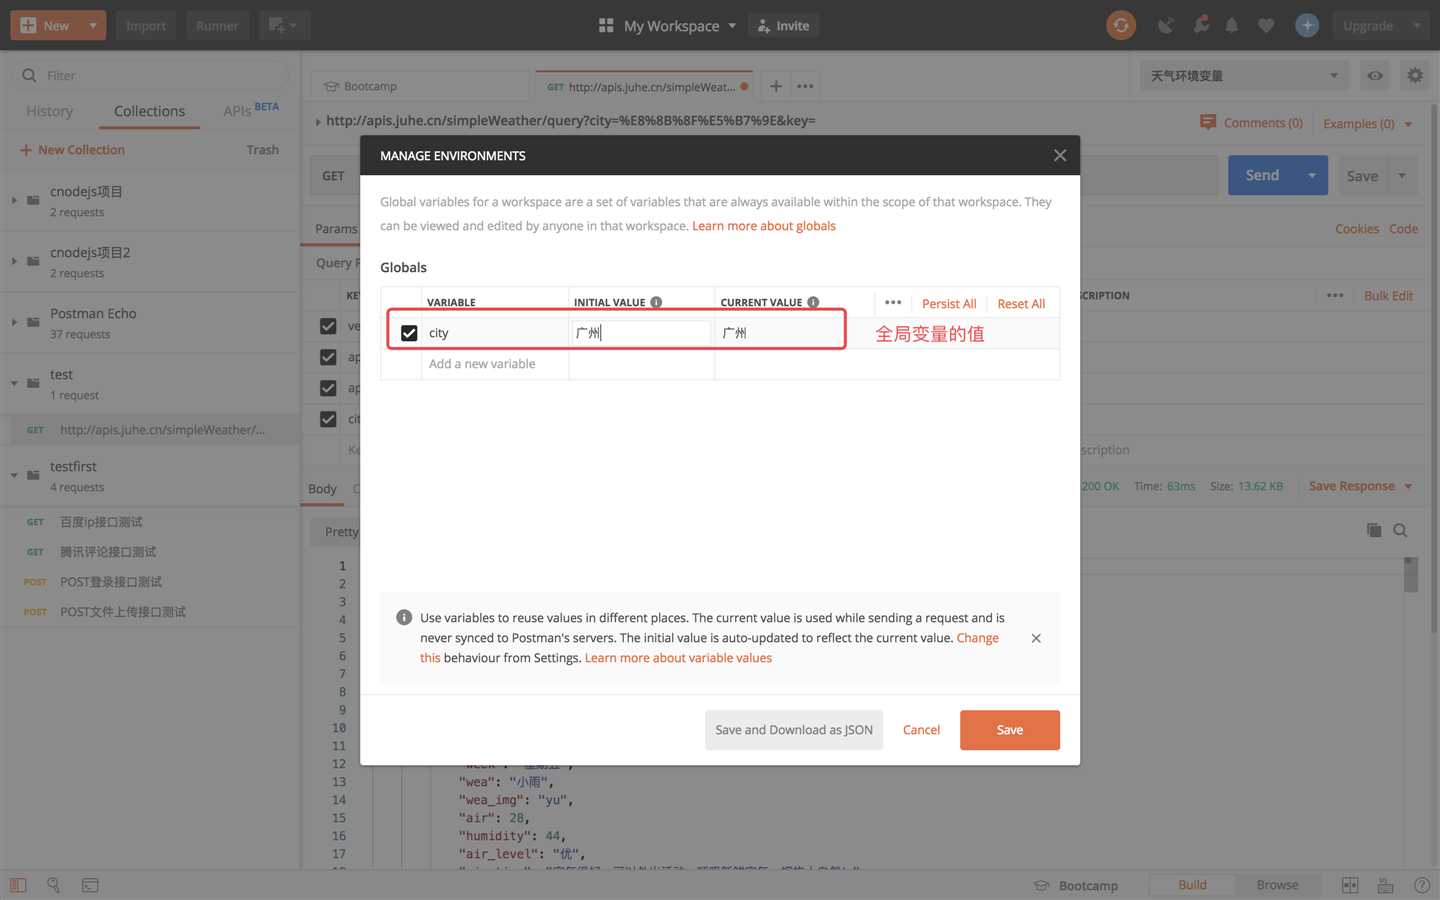
Task: Click the heart icon in the header
Action: click(1266, 25)
